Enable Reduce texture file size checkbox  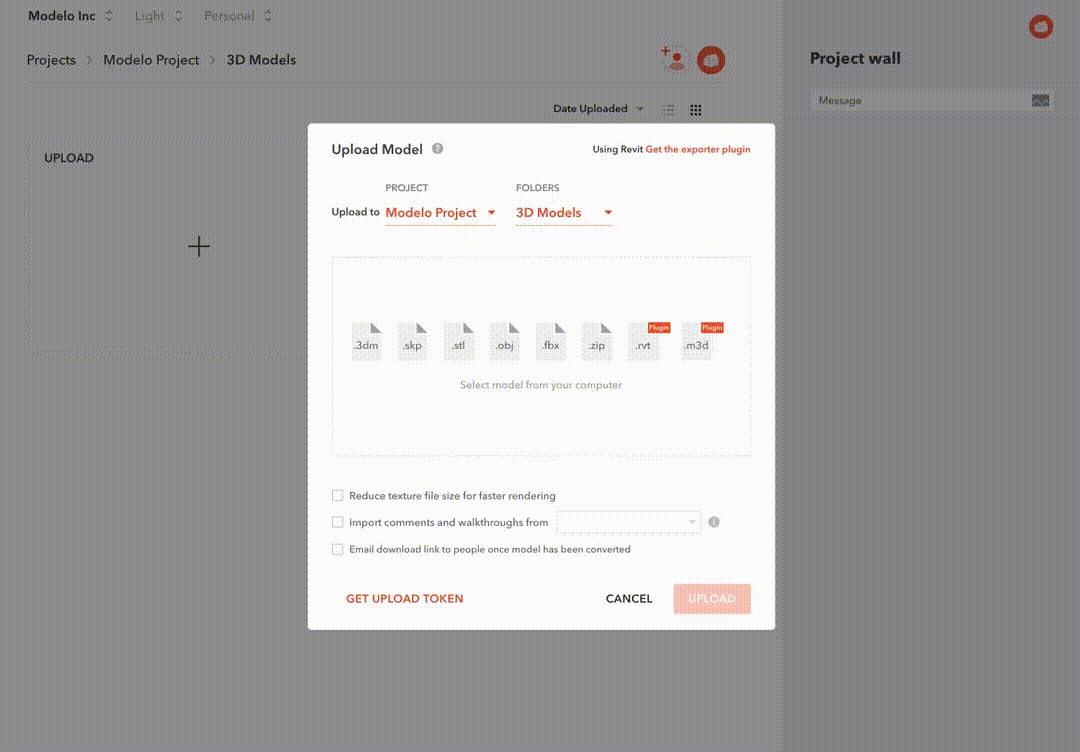click(338, 496)
